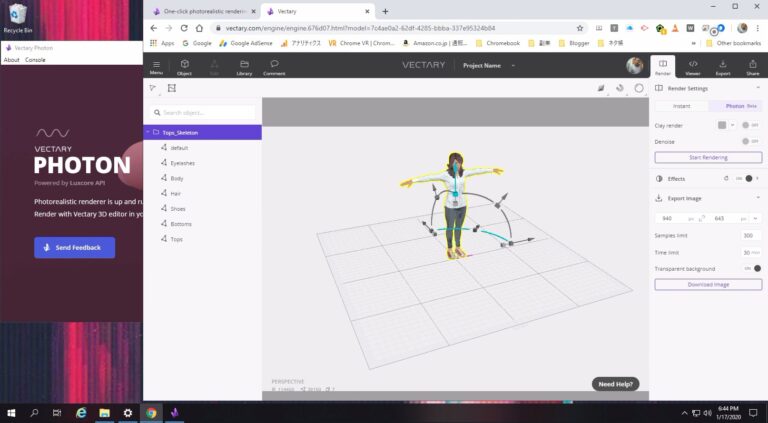The image size is (768, 423).
Task: Click the height field showing 643
Action: 727,218
